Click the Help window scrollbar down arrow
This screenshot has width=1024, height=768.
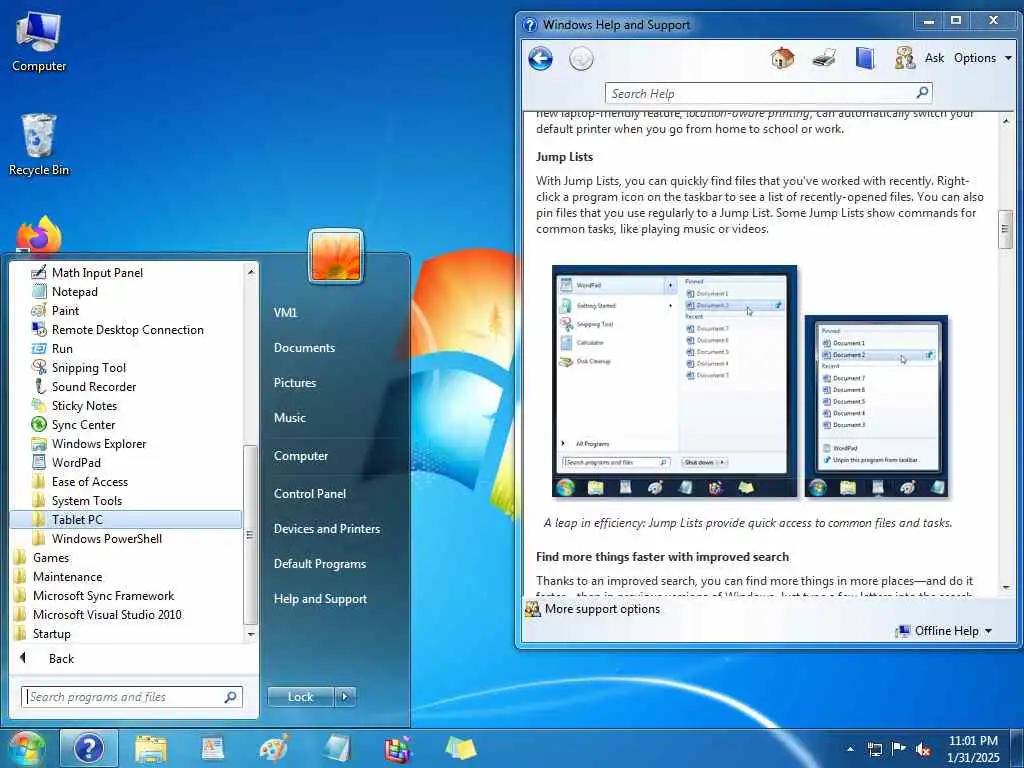pyautogui.click(x=1006, y=588)
